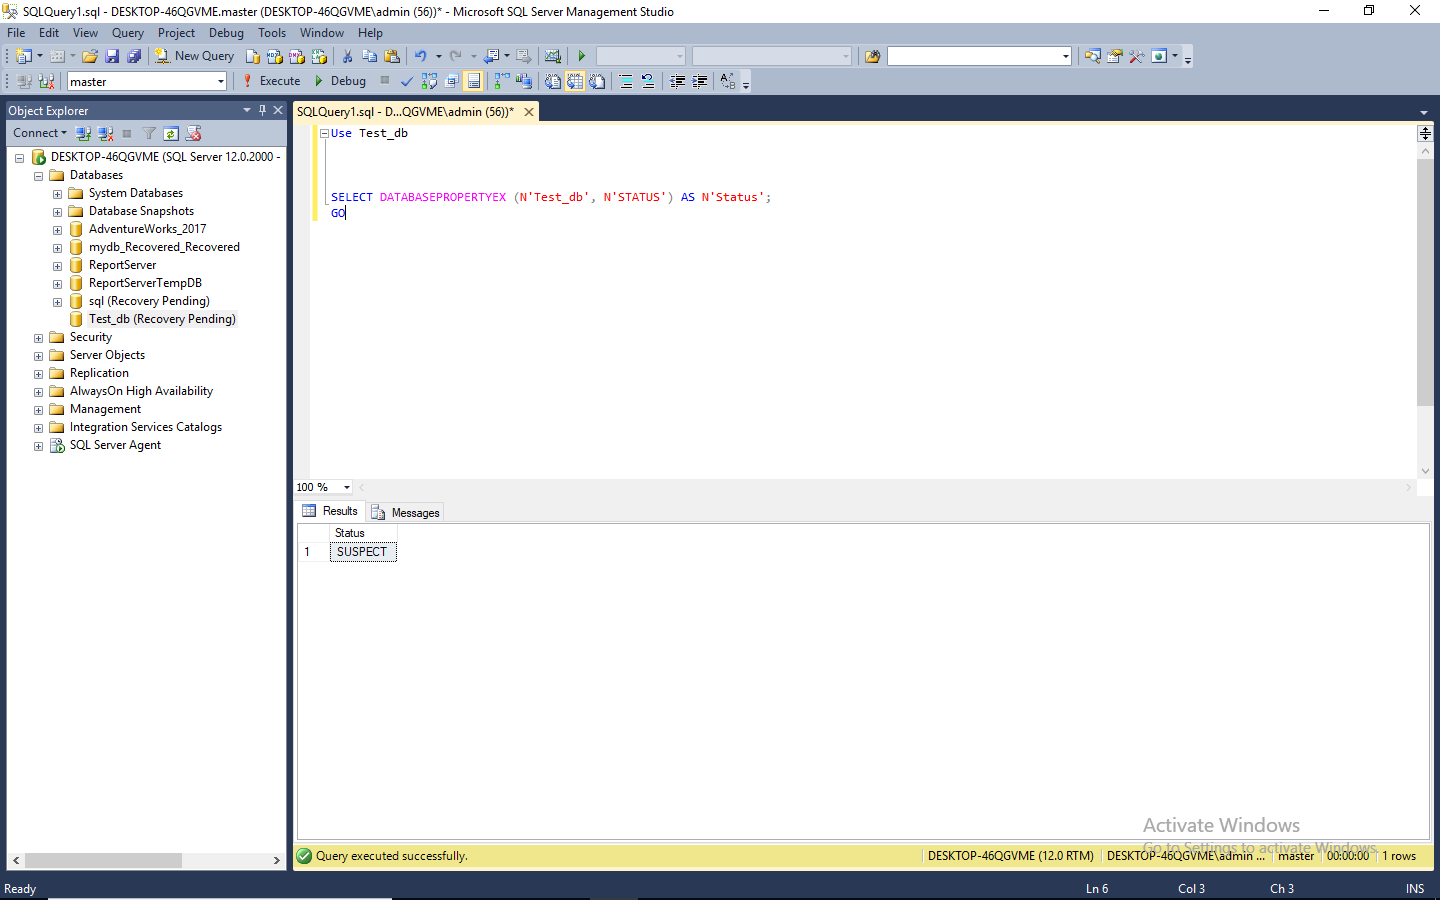Image resolution: width=1440 pixels, height=900 pixels.
Task: Click the Paste clipboard icon
Action: [x=392, y=56]
